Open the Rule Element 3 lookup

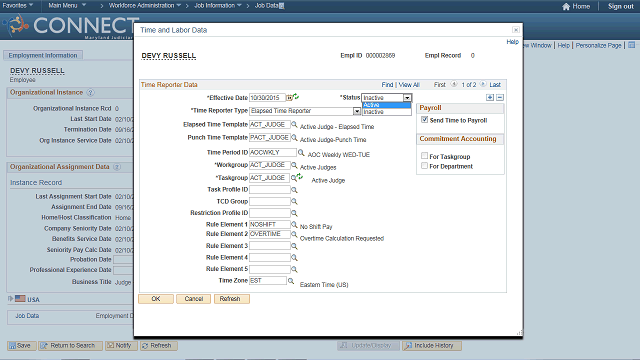[294, 246]
